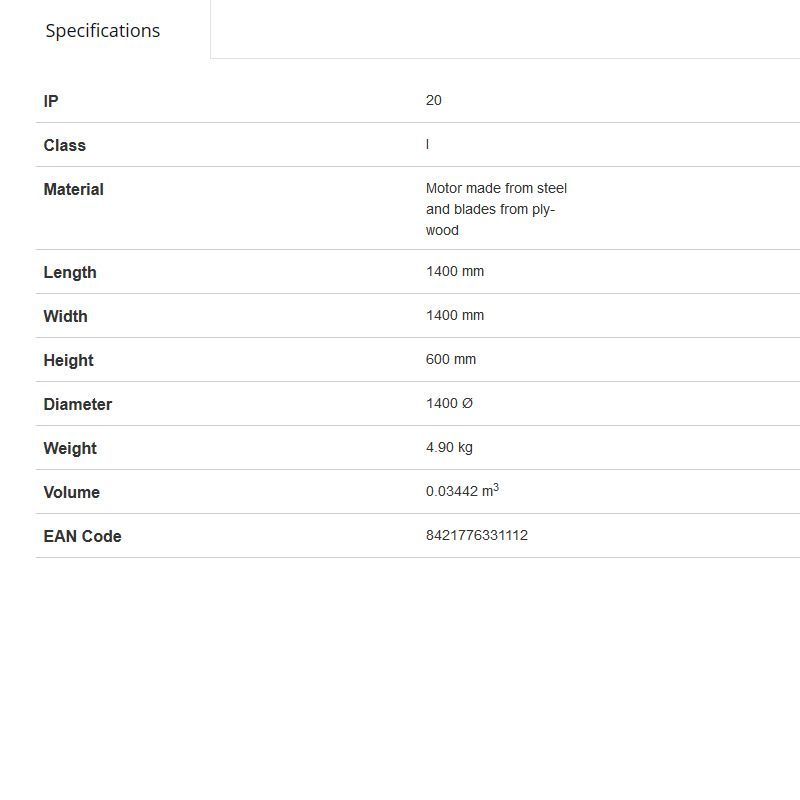Select the Height value 600 mm

tap(451, 359)
